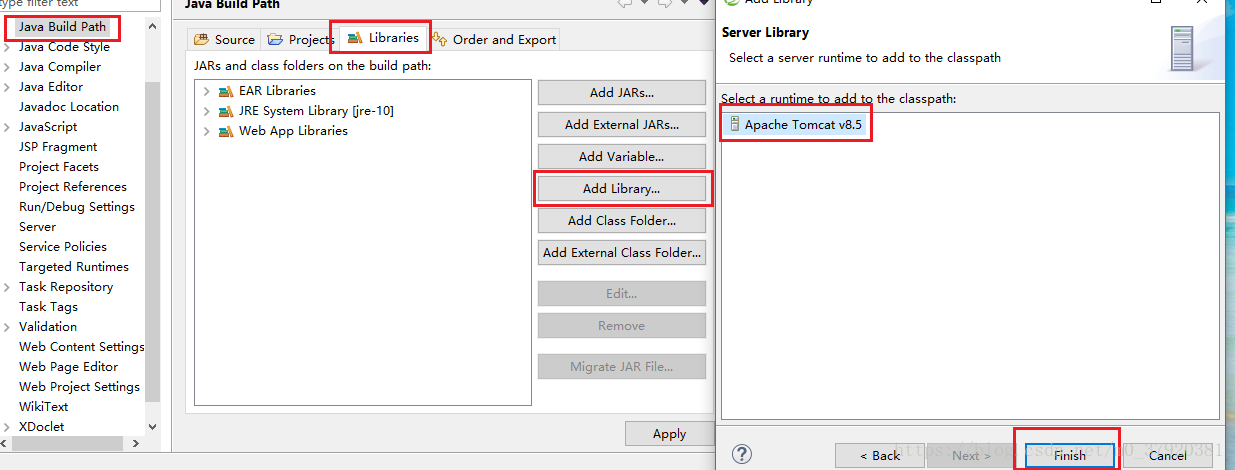The height and width of the screenshot is (470, 1235).
Task: Switch to the Source tab
Action: coord(225,40)
